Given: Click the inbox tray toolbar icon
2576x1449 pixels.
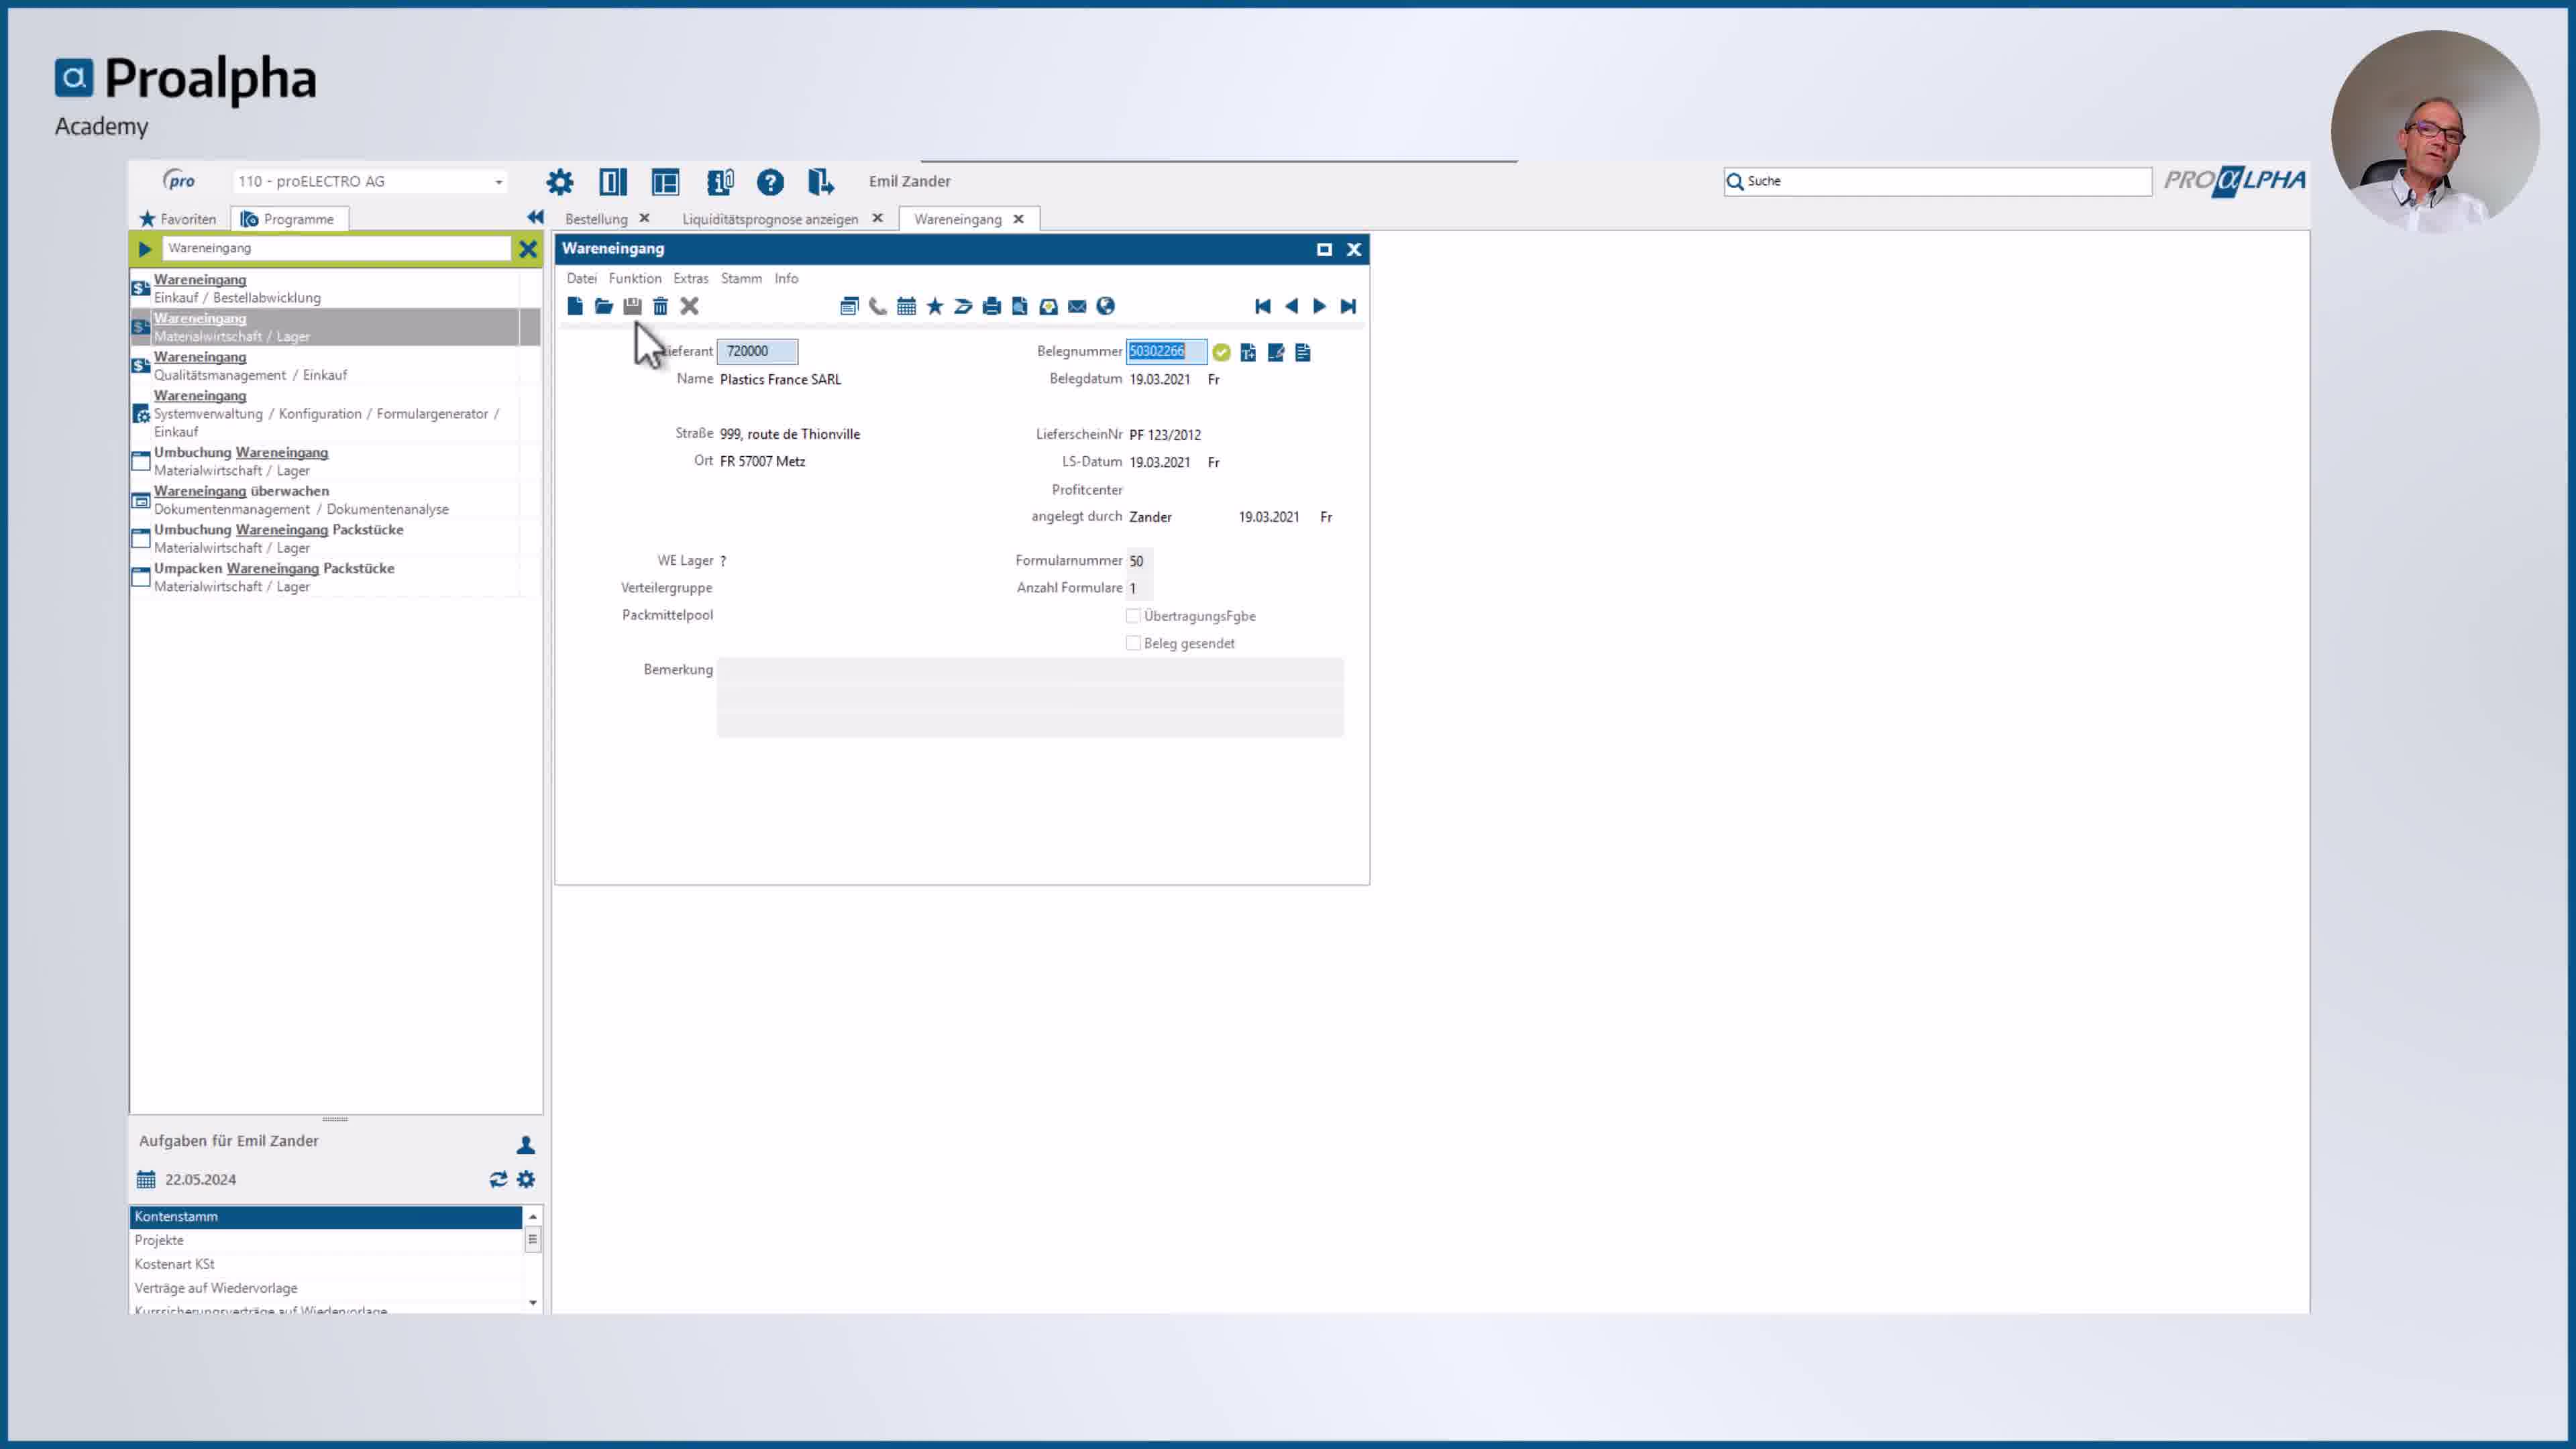Looking at the screenshot, I should [x=1049, y=306].
